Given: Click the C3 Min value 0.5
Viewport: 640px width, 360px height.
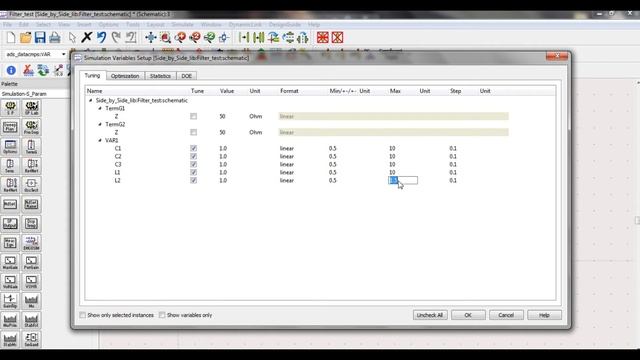Looking at the screenshot, I should point(333,164).
